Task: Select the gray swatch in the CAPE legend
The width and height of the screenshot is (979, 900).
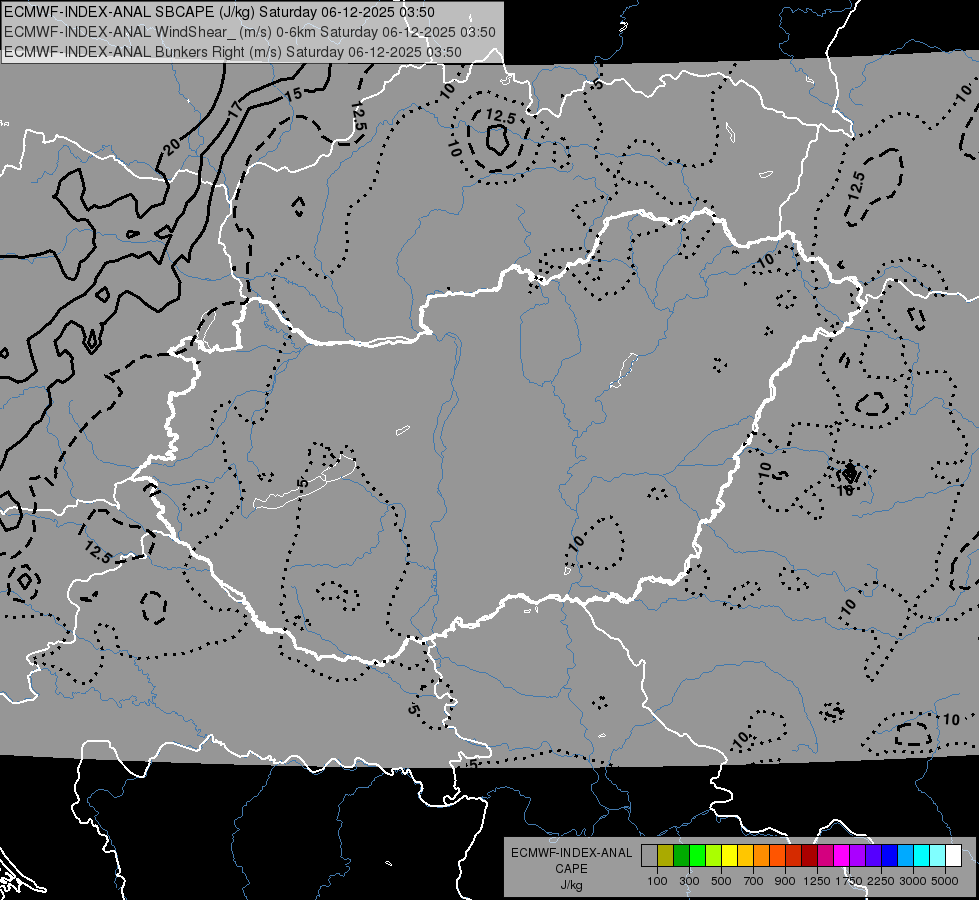Action: pos(649,856)
